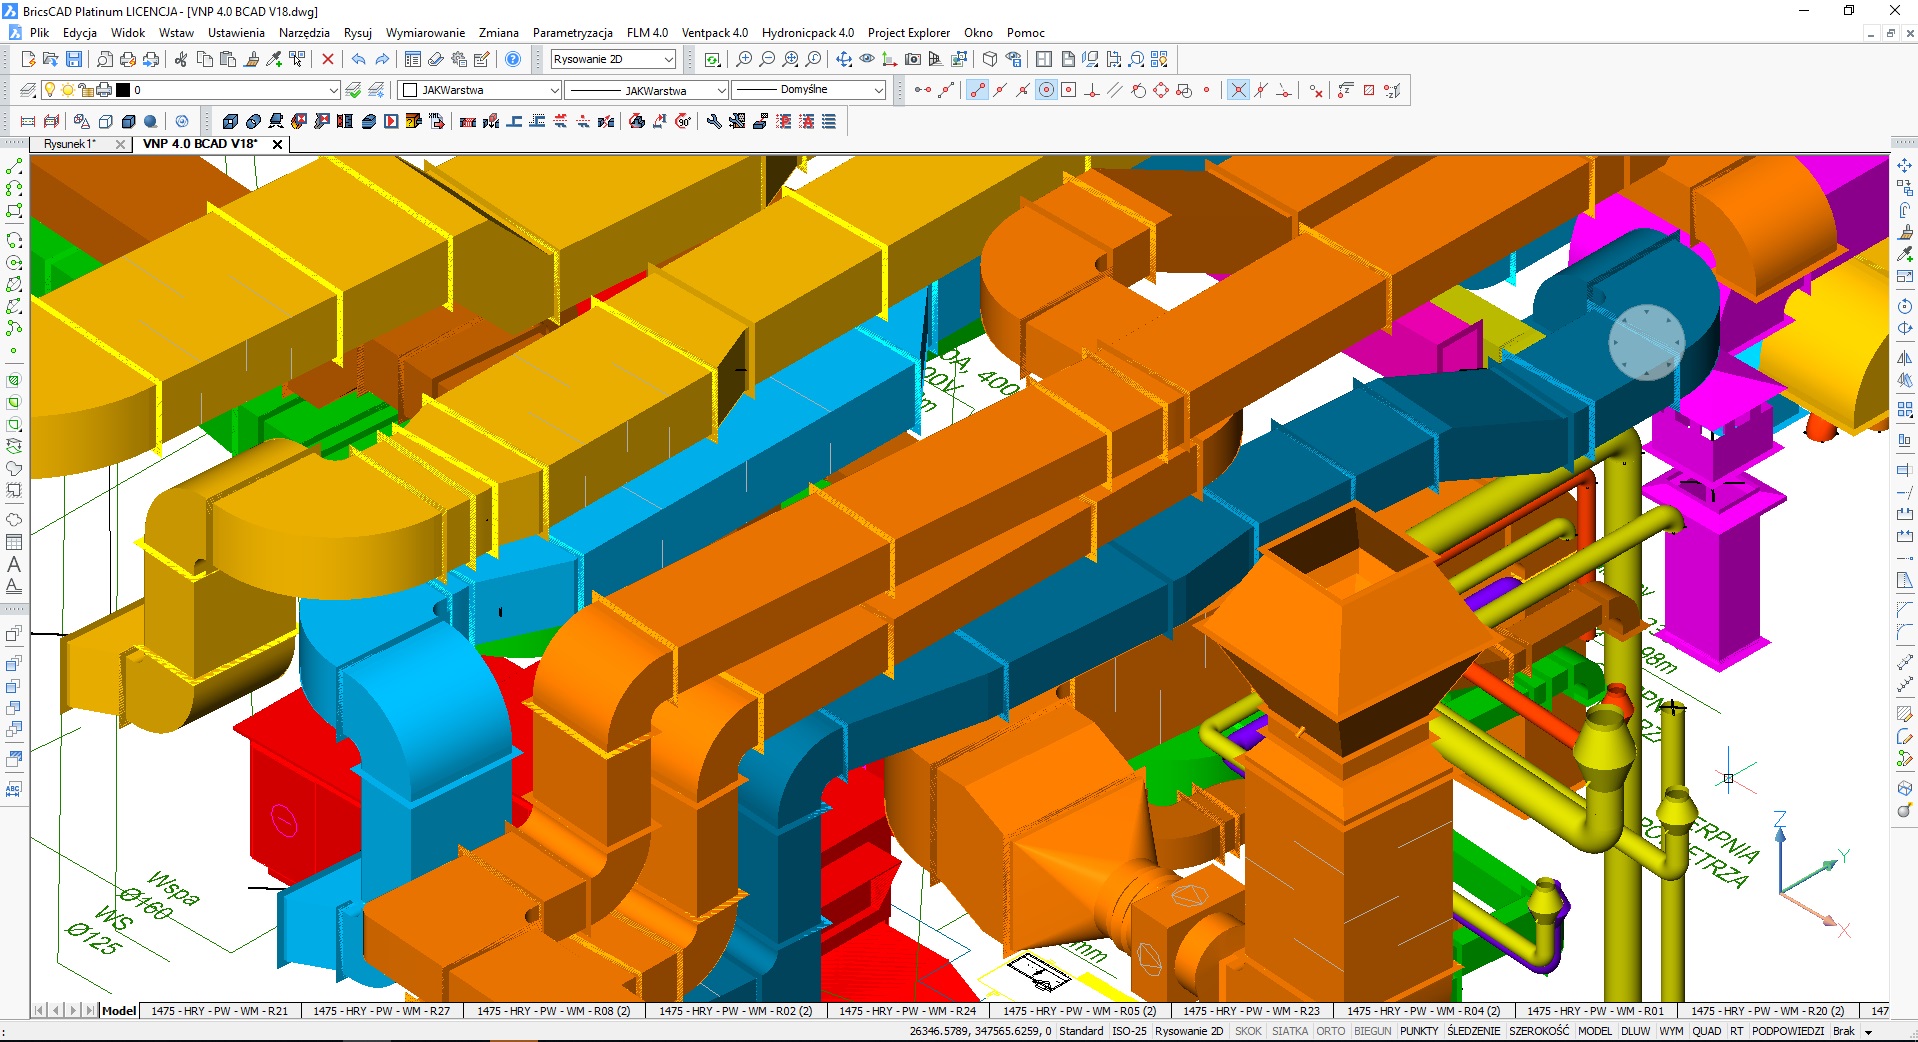Expand the Rysowanie 2D workspace dropdown
The image size is (1918, 1042).
click(668, 60)
